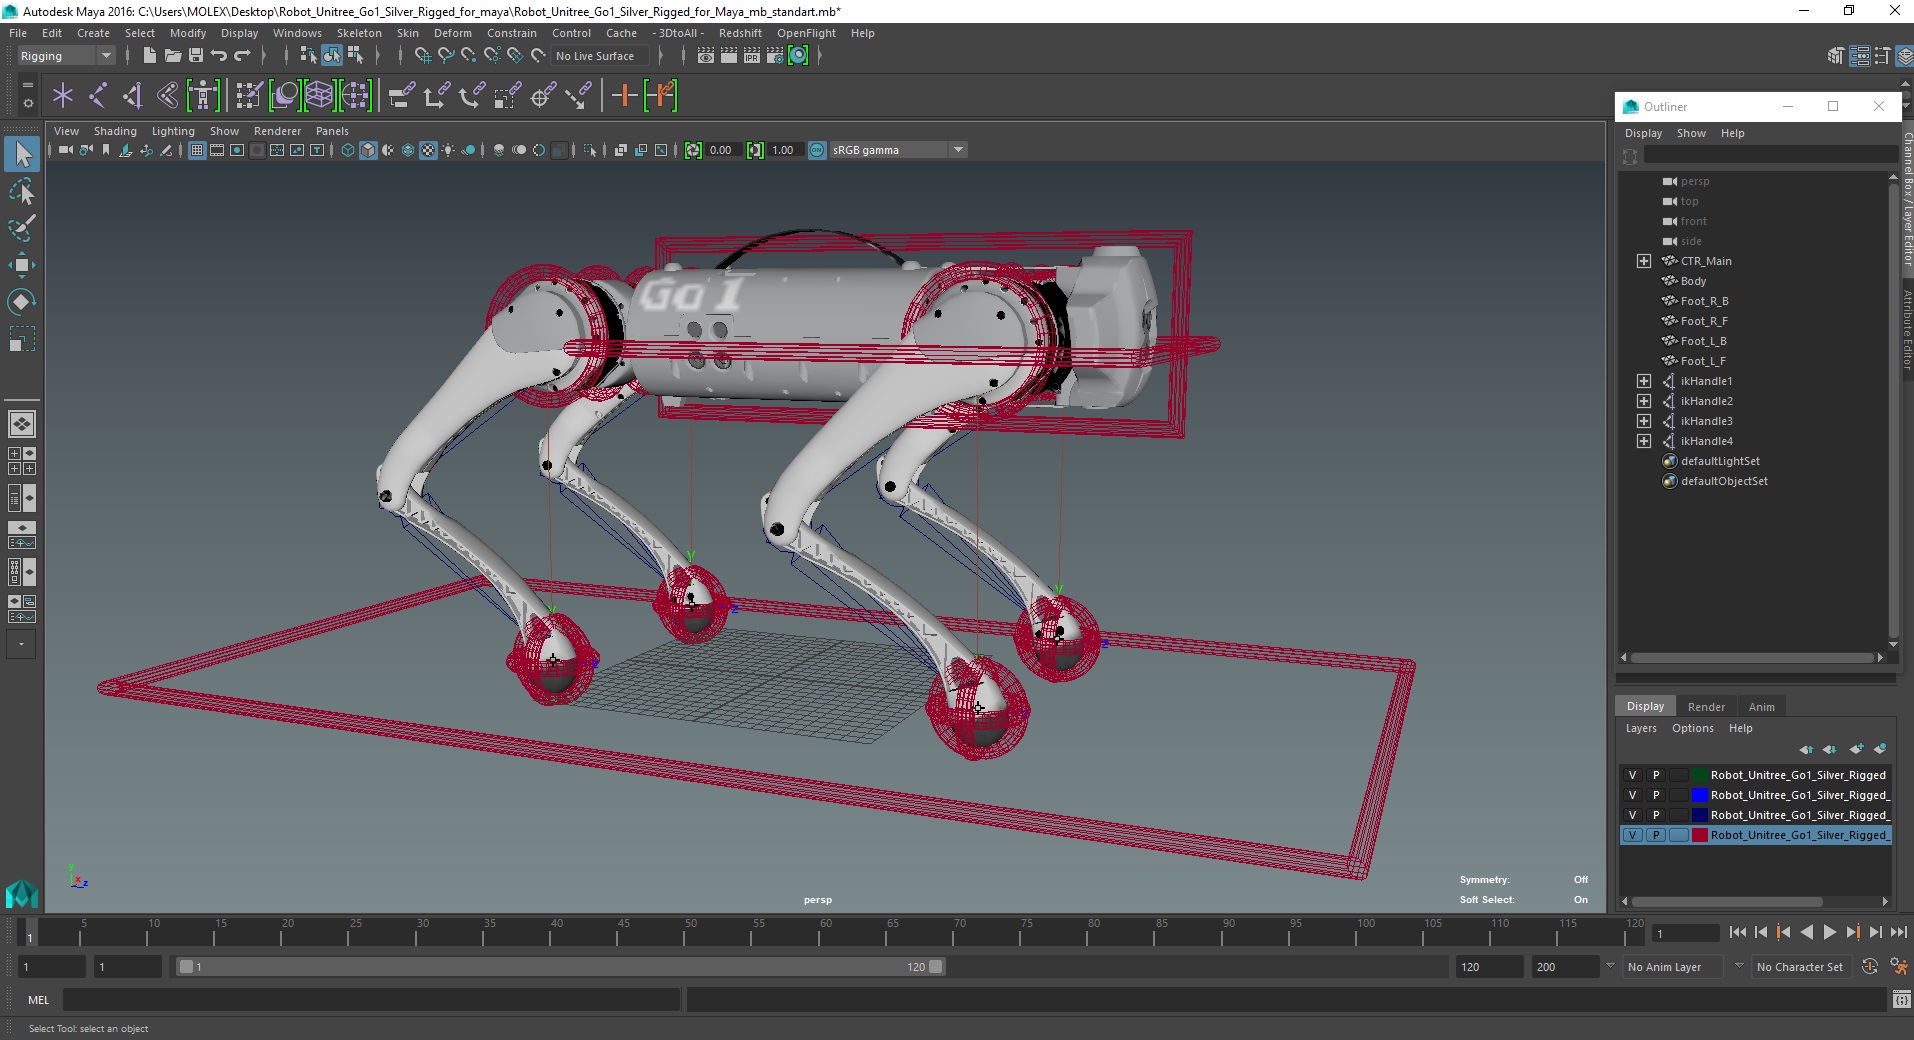Go to end of playback range
This screenshot has width=1914, height=1040.
click(x=1898, y=932)
